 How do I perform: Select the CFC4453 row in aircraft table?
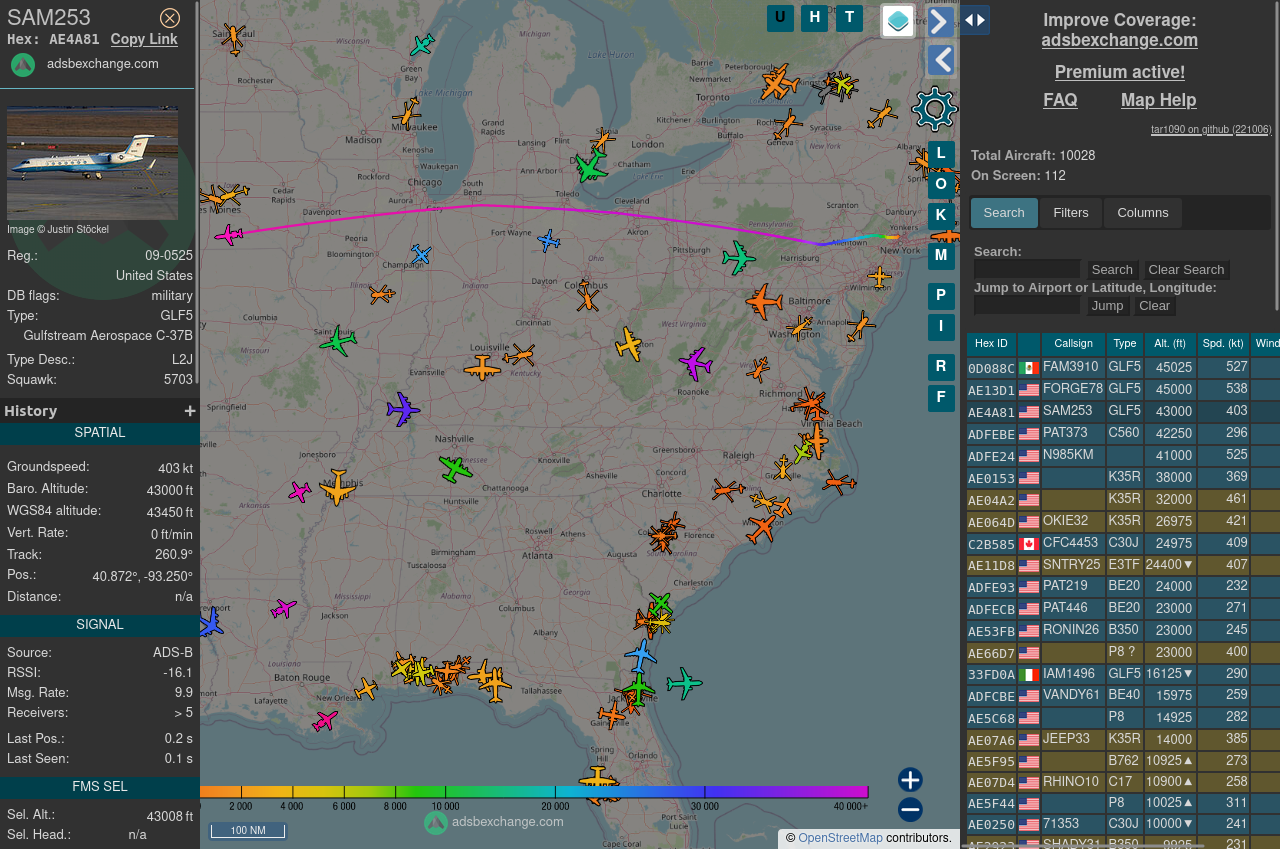(1123, 543)
